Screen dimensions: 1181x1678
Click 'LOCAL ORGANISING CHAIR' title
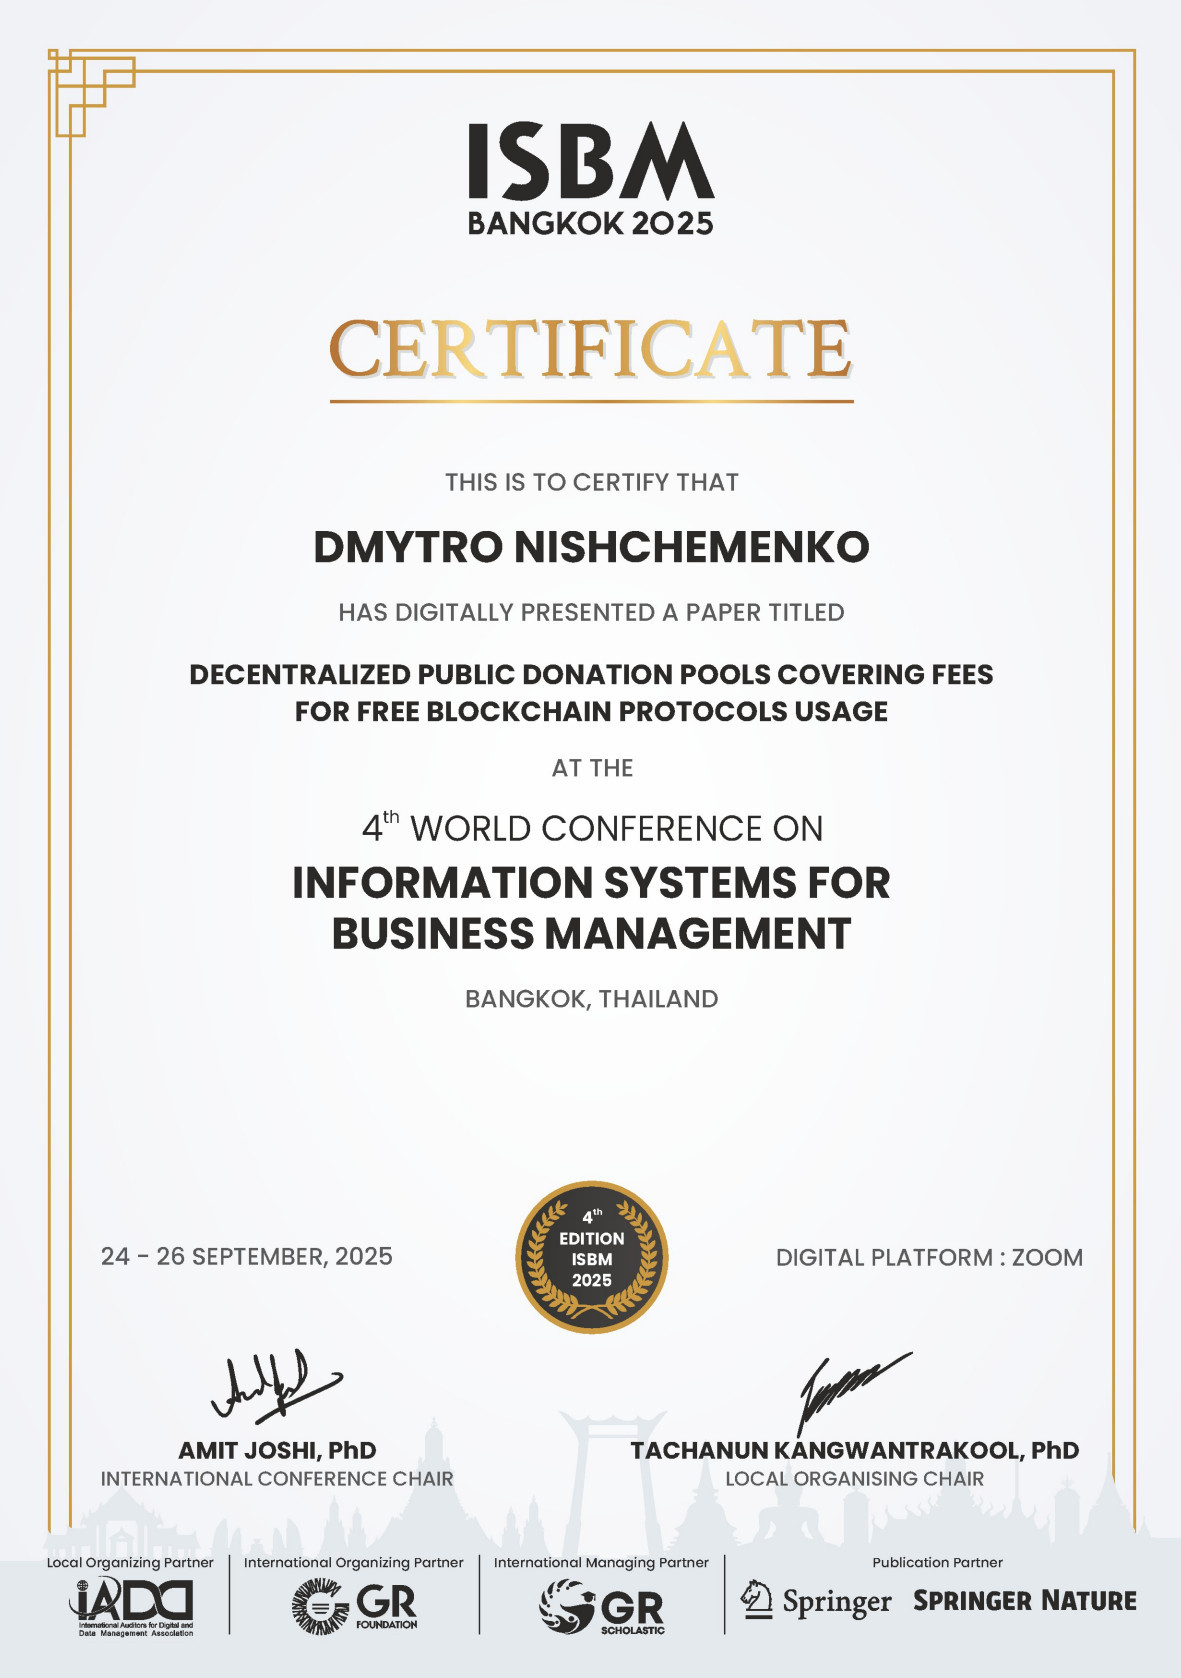(x=855, y=1478)
